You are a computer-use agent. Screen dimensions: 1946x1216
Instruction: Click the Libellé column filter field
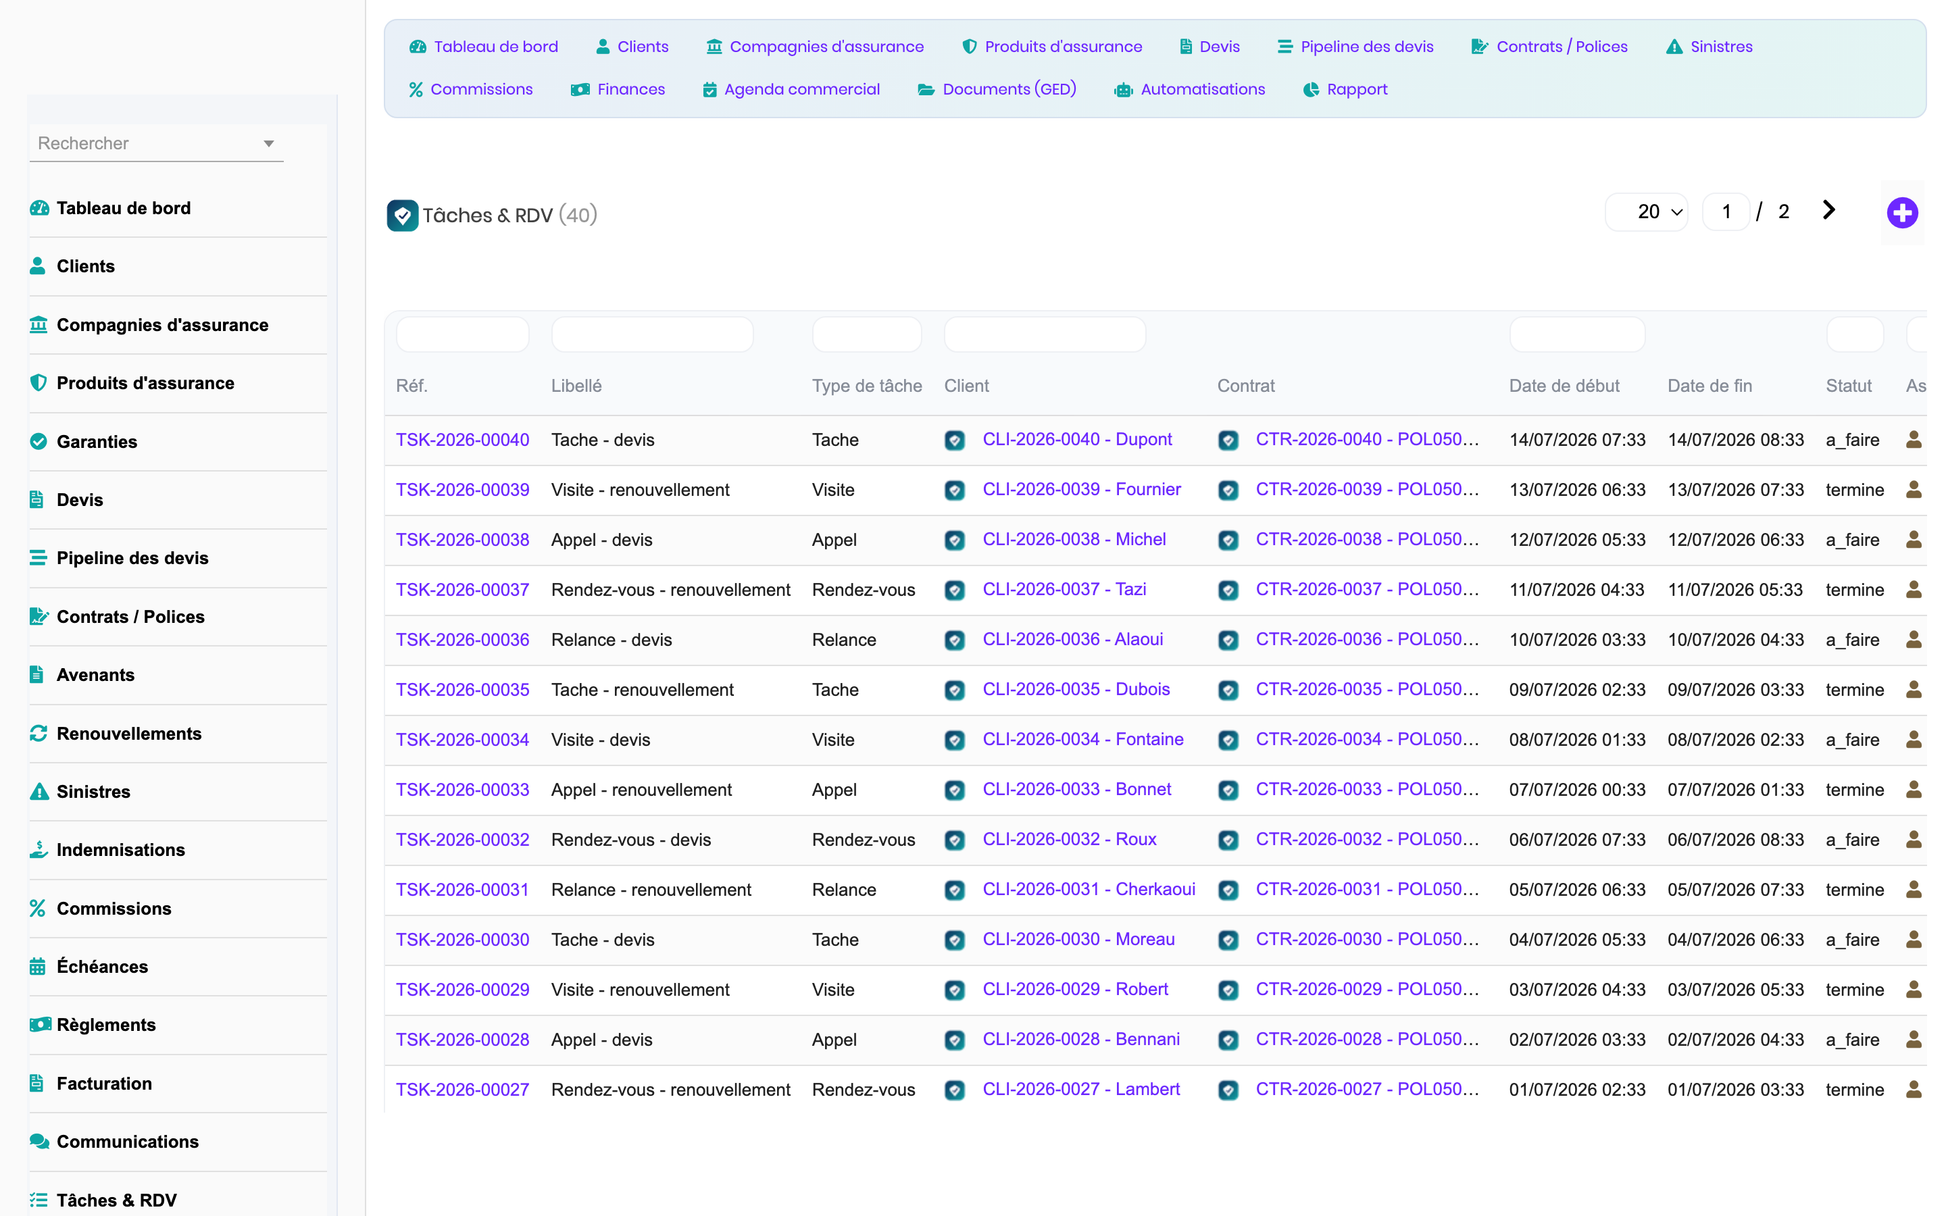point(652,334)
